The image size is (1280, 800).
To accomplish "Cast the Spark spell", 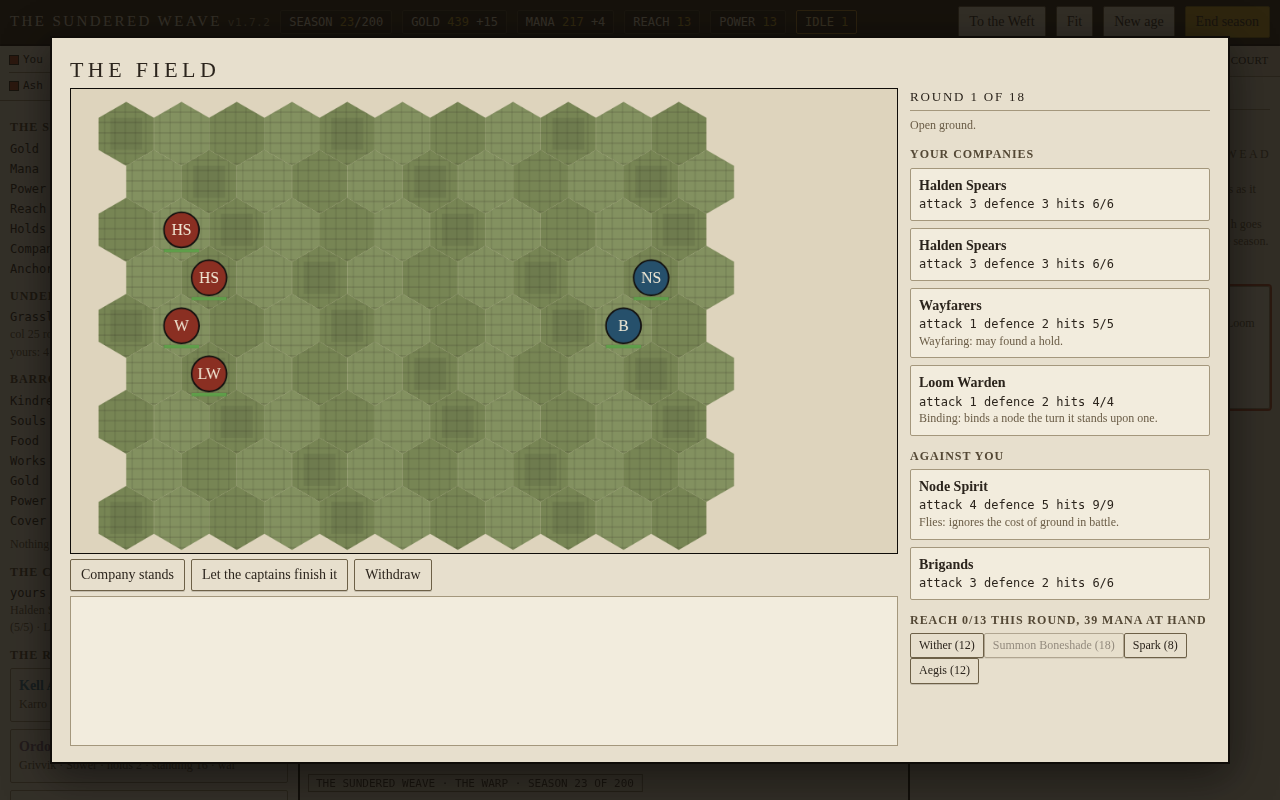I will (1155, 645).
